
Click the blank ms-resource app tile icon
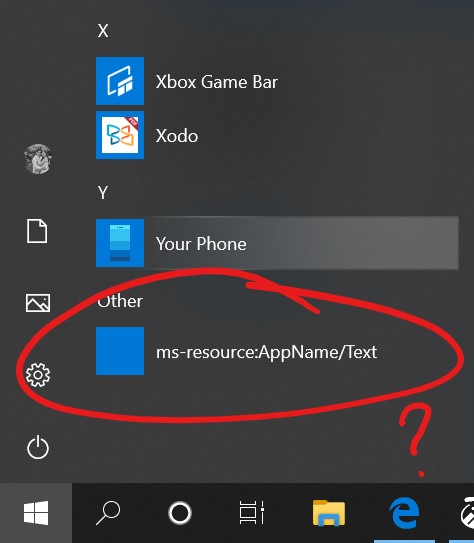pyautogui.click(x=120, y=351)
